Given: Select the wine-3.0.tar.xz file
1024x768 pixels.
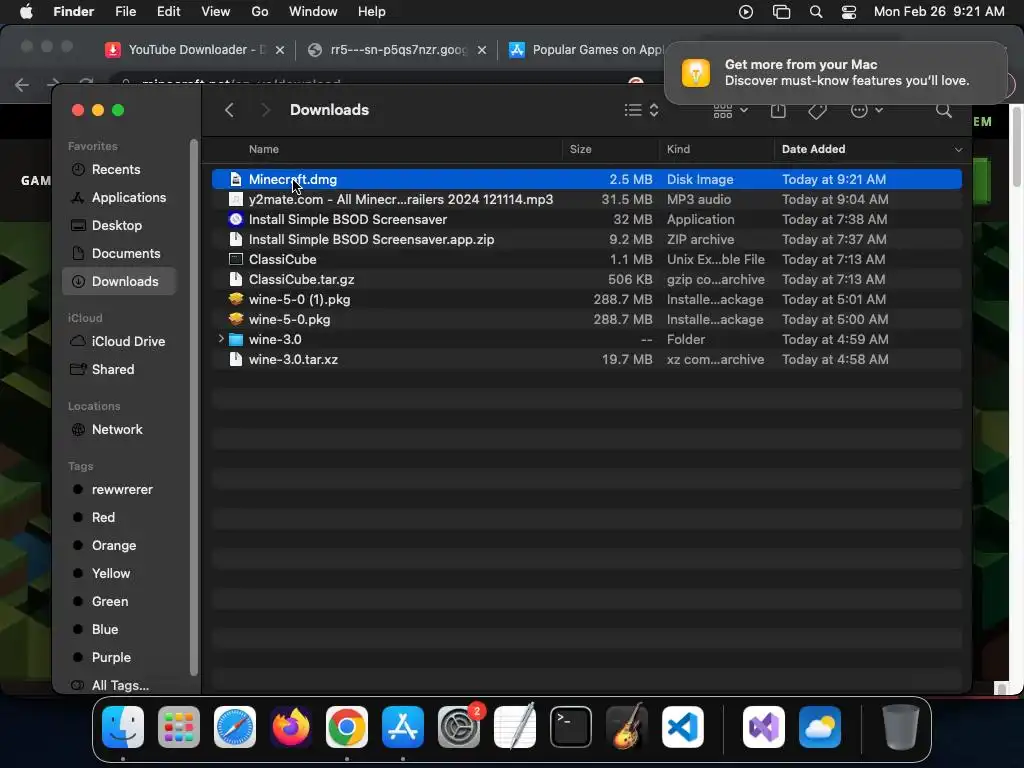Looking at the screenshot, I should (x=586, y=360).
